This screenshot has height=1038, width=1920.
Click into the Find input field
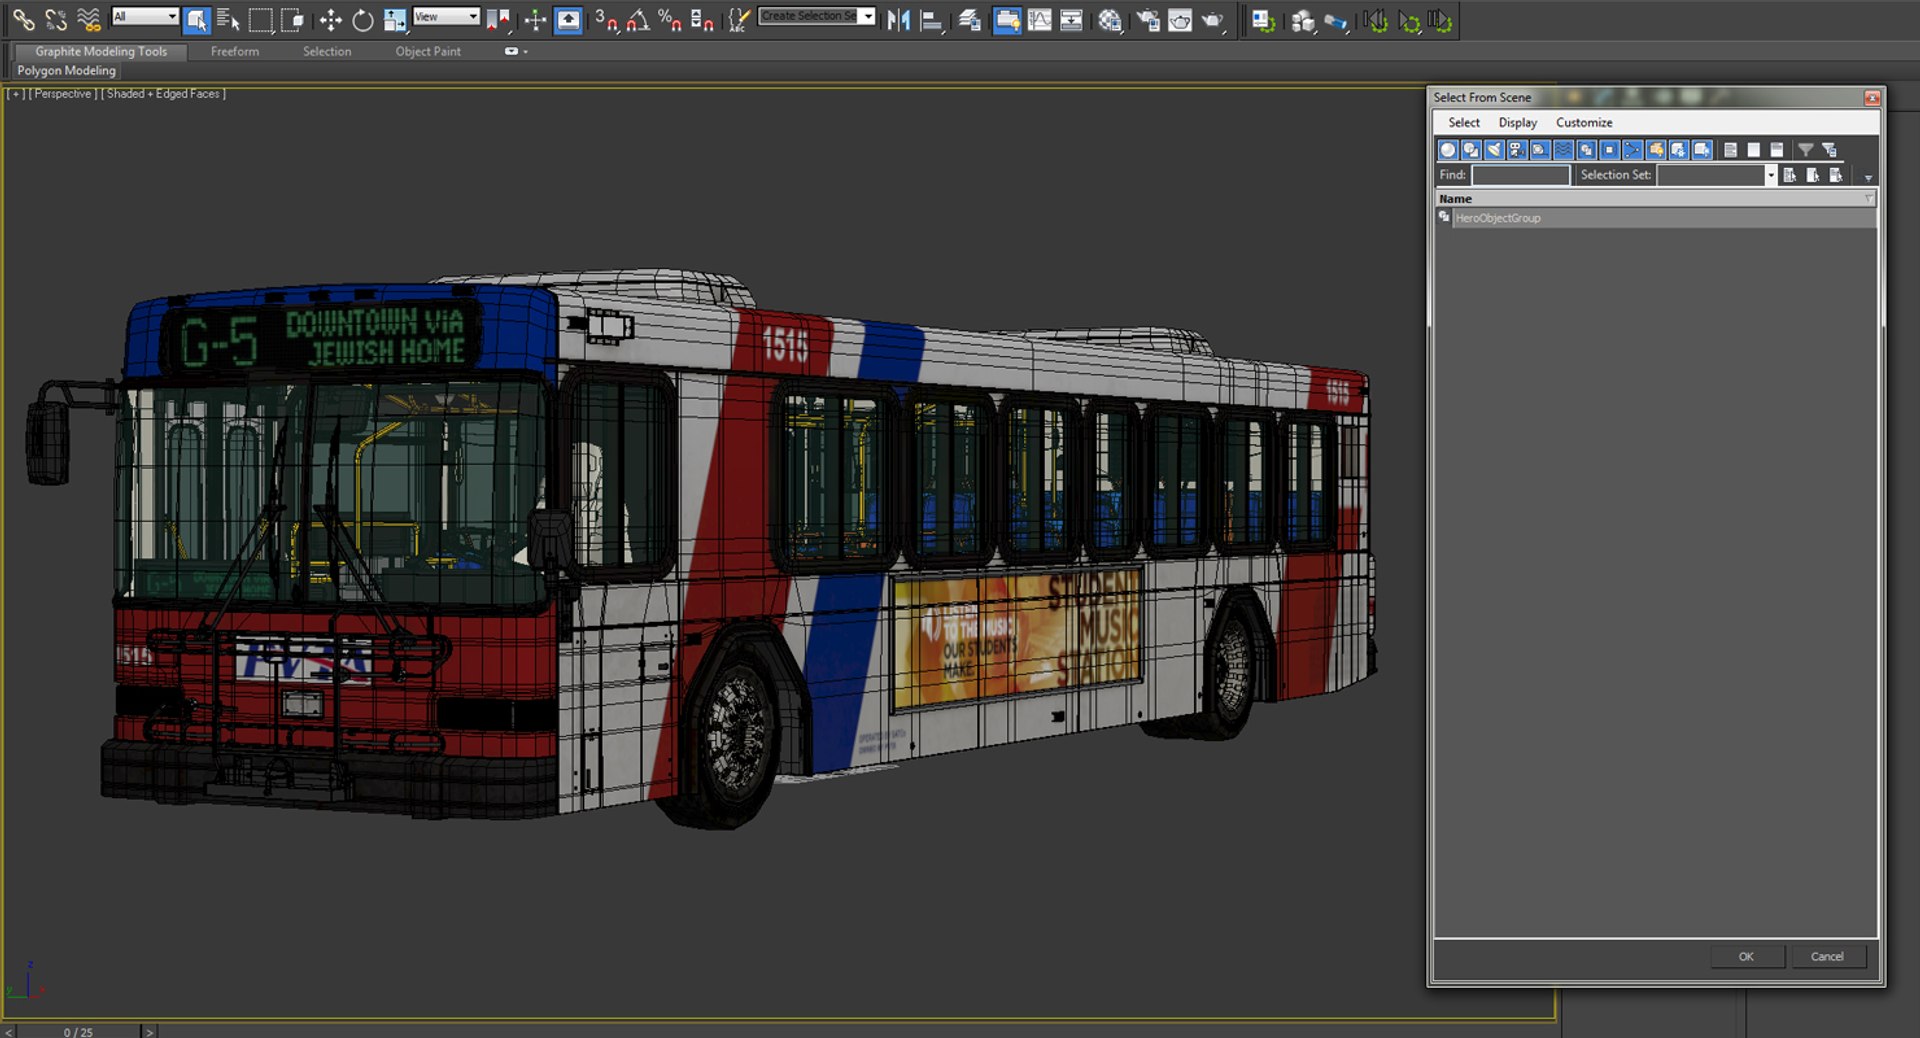pyautogui.click(x=1521, y=175)
